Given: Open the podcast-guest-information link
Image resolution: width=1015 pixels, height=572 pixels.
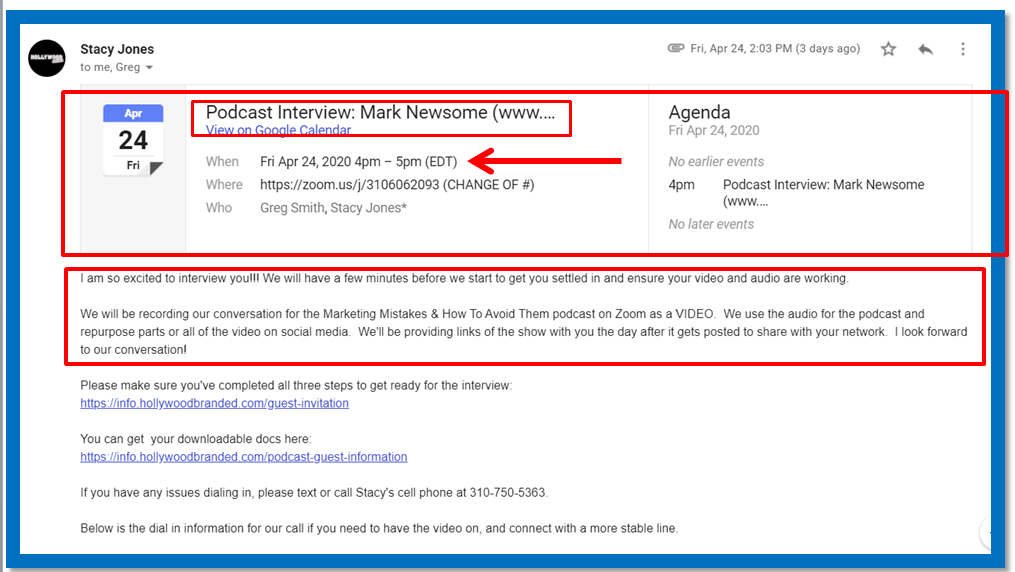Looking at the screenshot, I should click(243, 456).
